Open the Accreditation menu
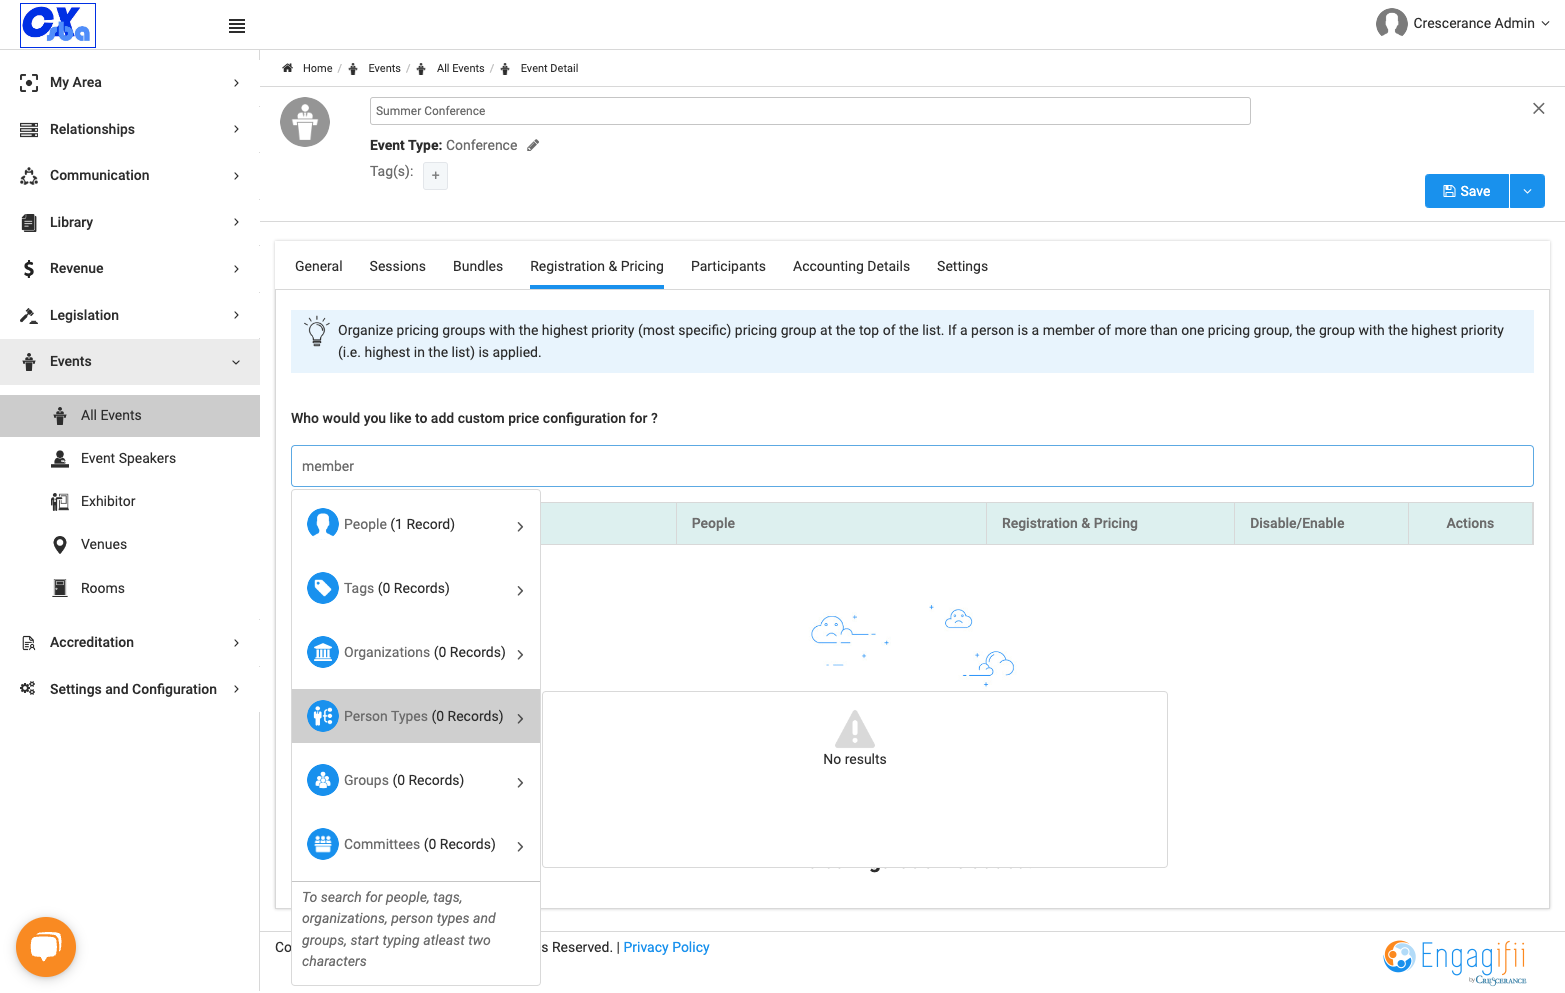 tap(130, 642)
